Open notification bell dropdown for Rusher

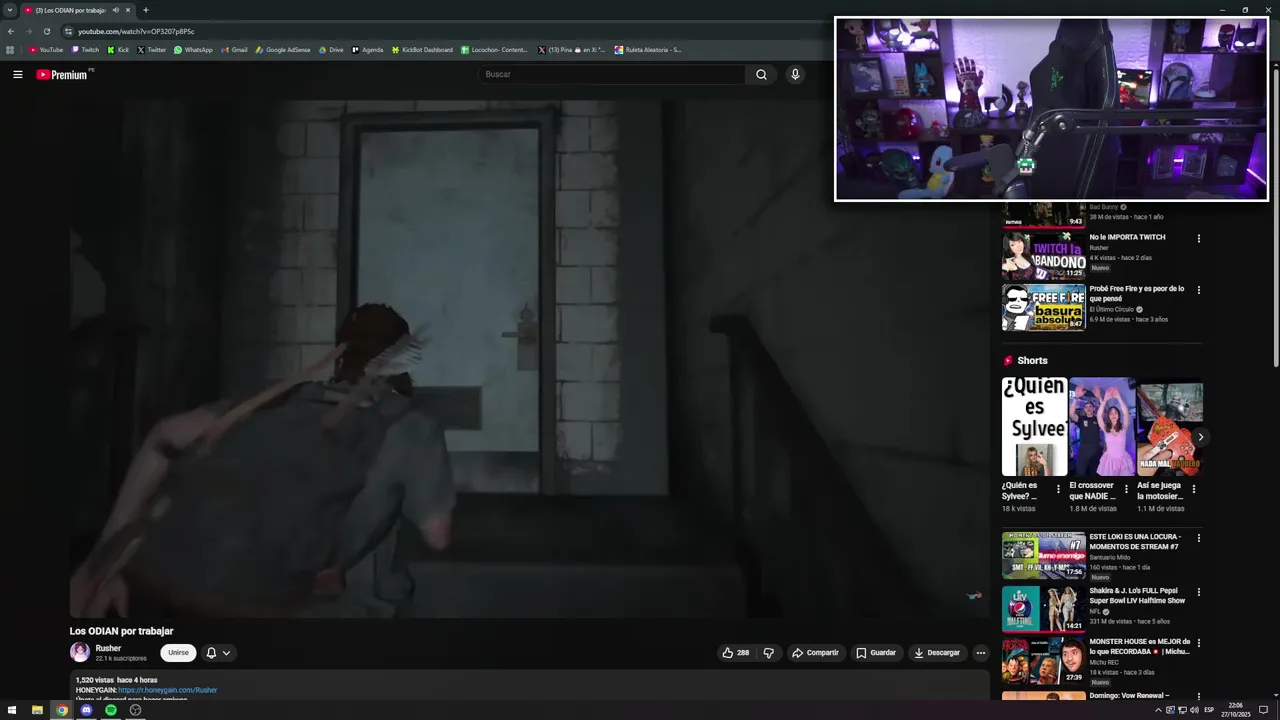(x=218, y=653)
